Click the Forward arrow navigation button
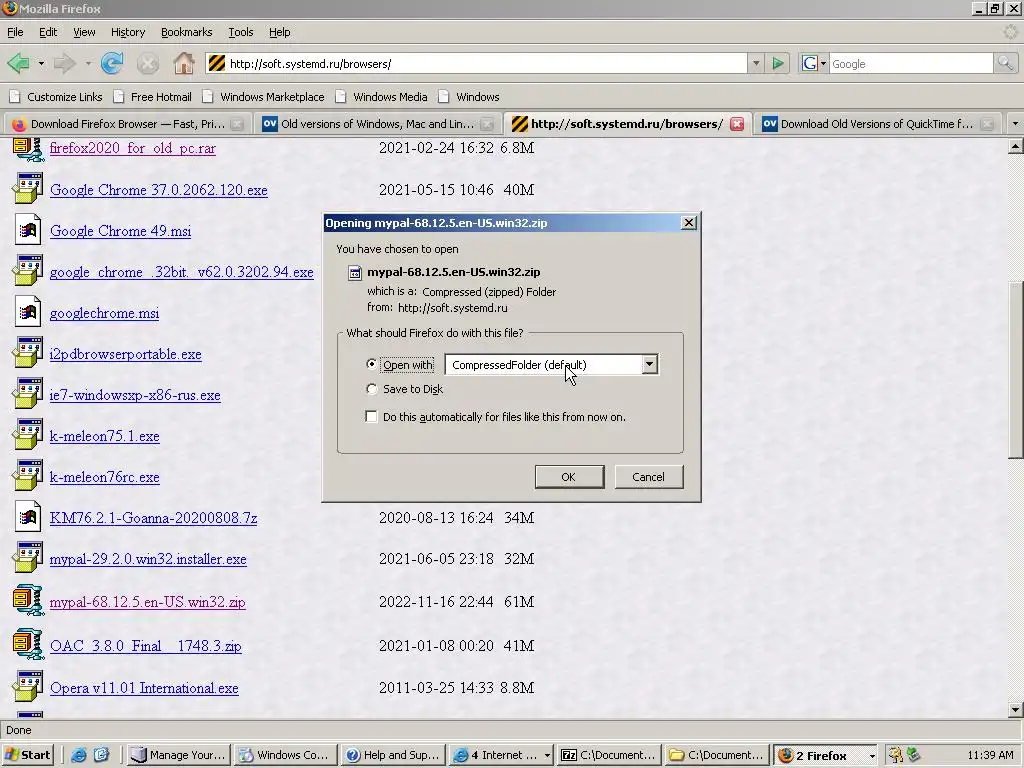 pos(64,63)
